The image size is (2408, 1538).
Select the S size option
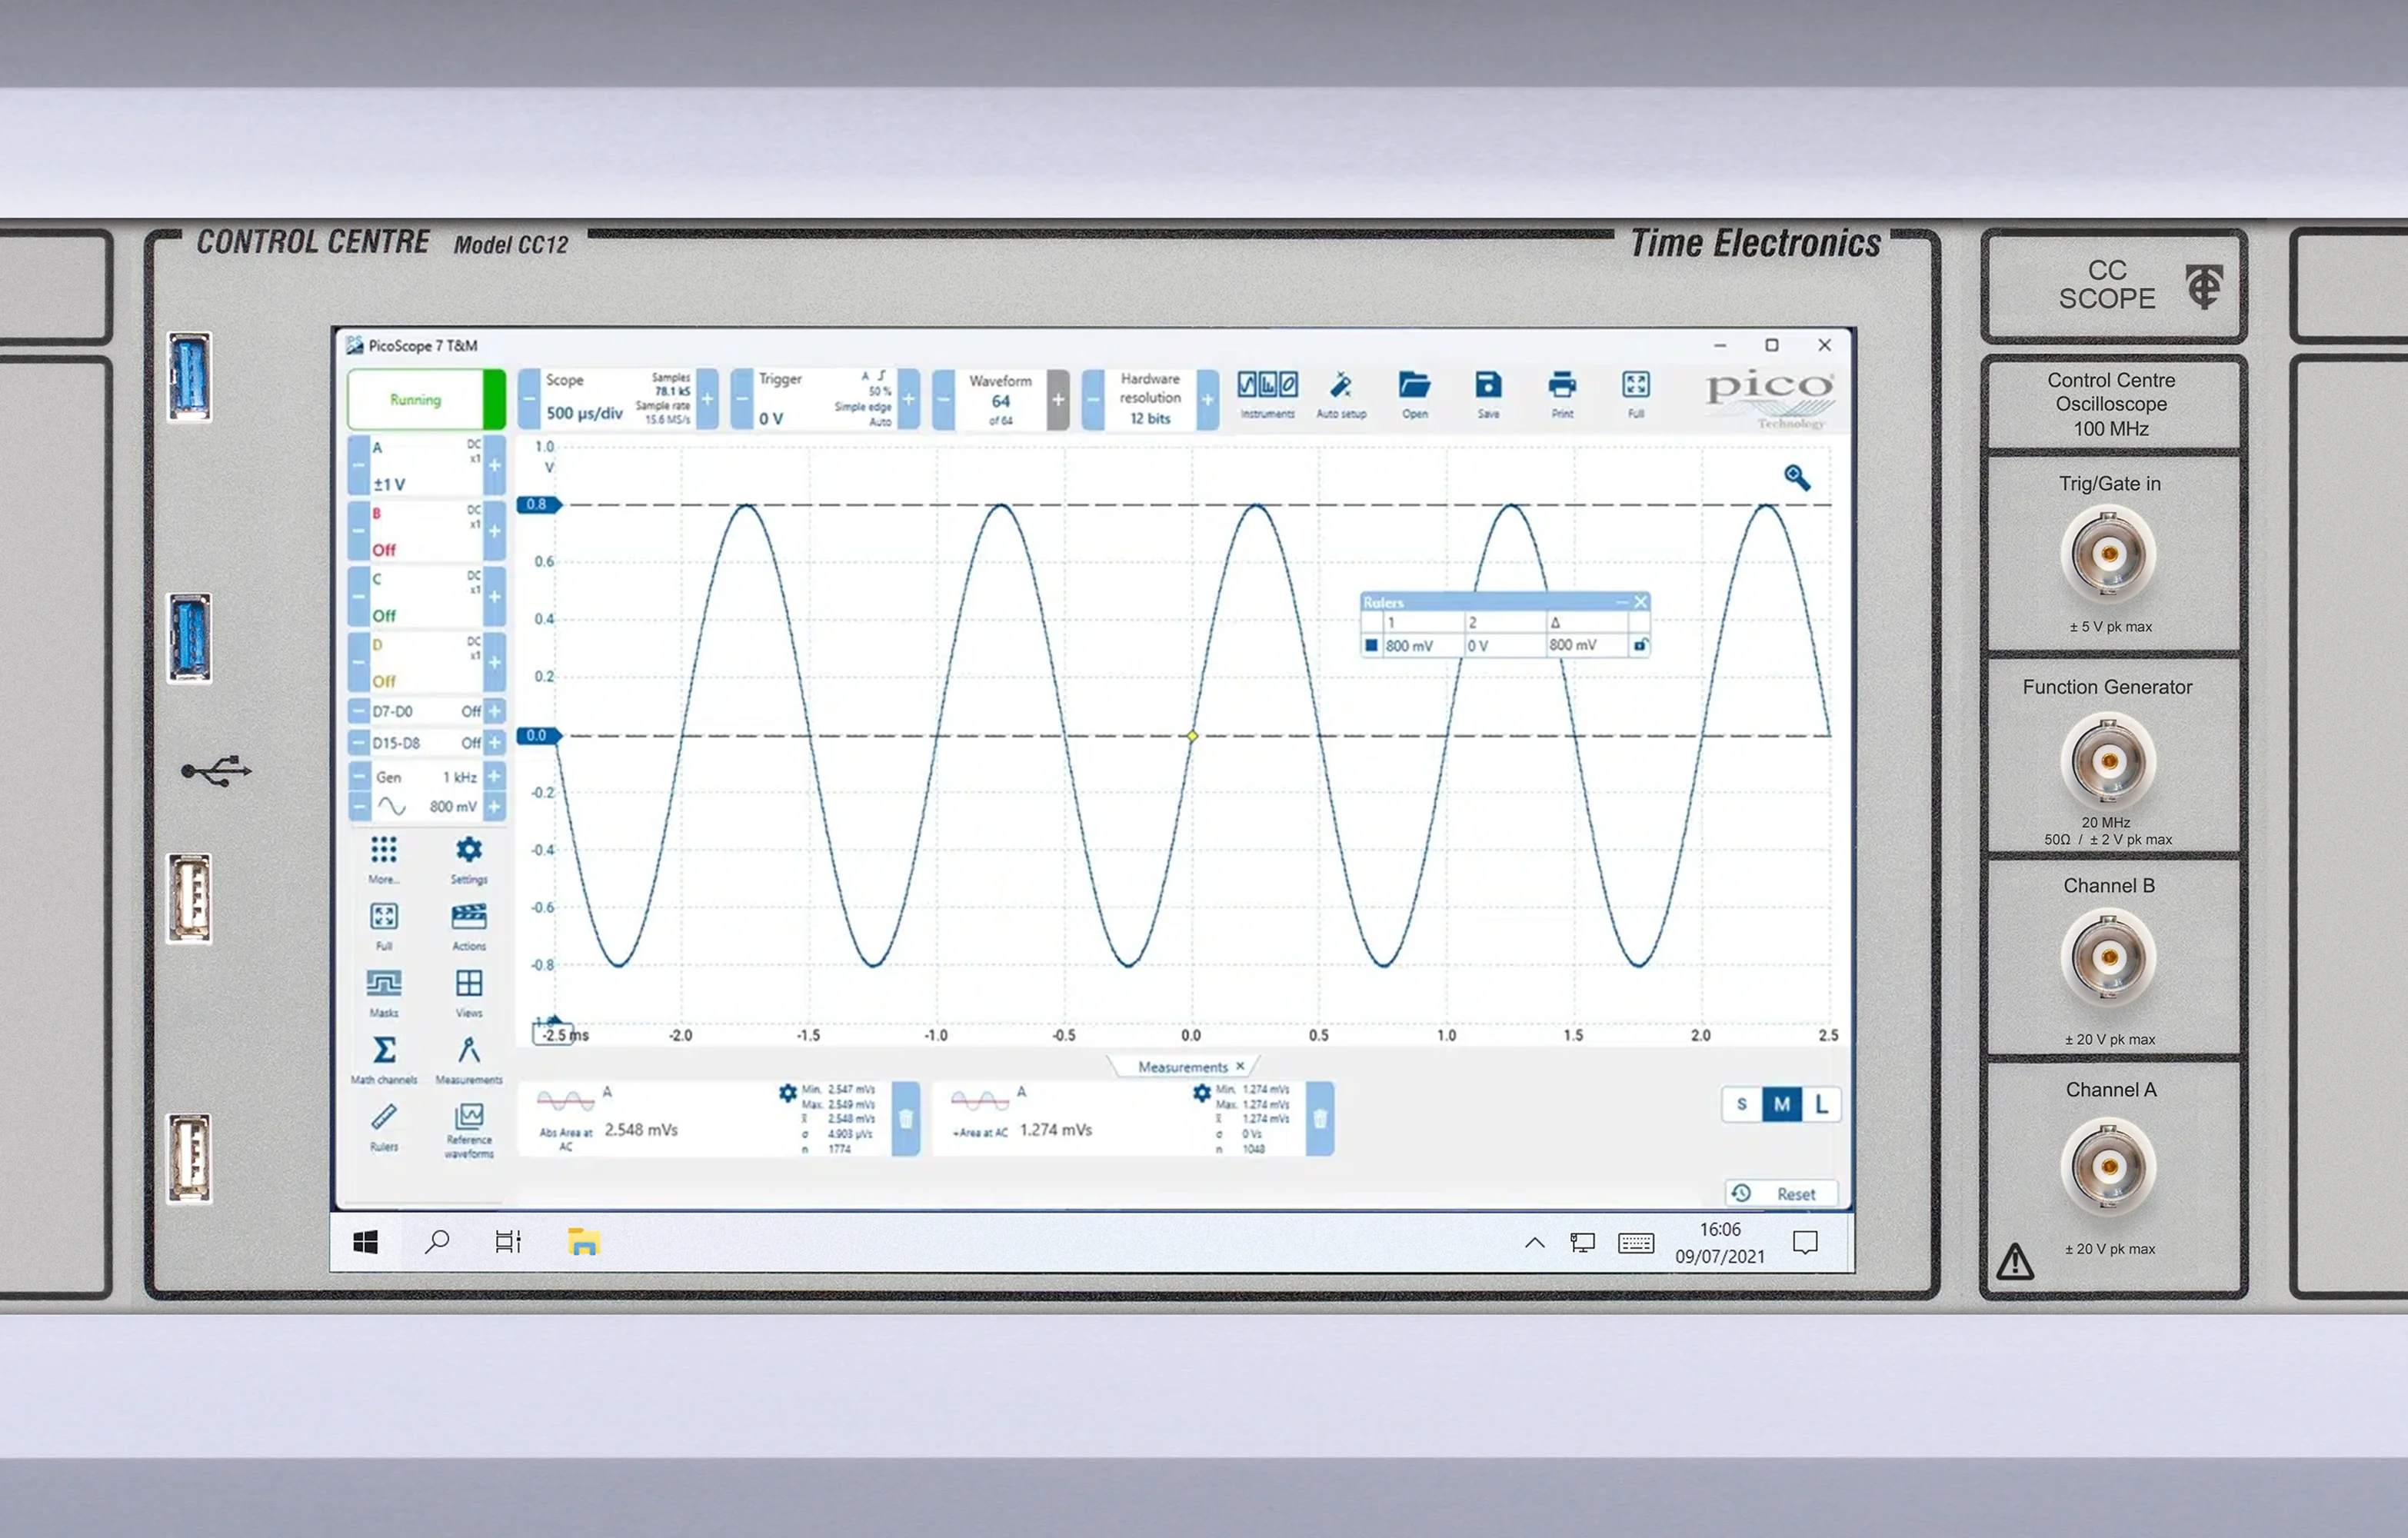tap(1742, 1104)
